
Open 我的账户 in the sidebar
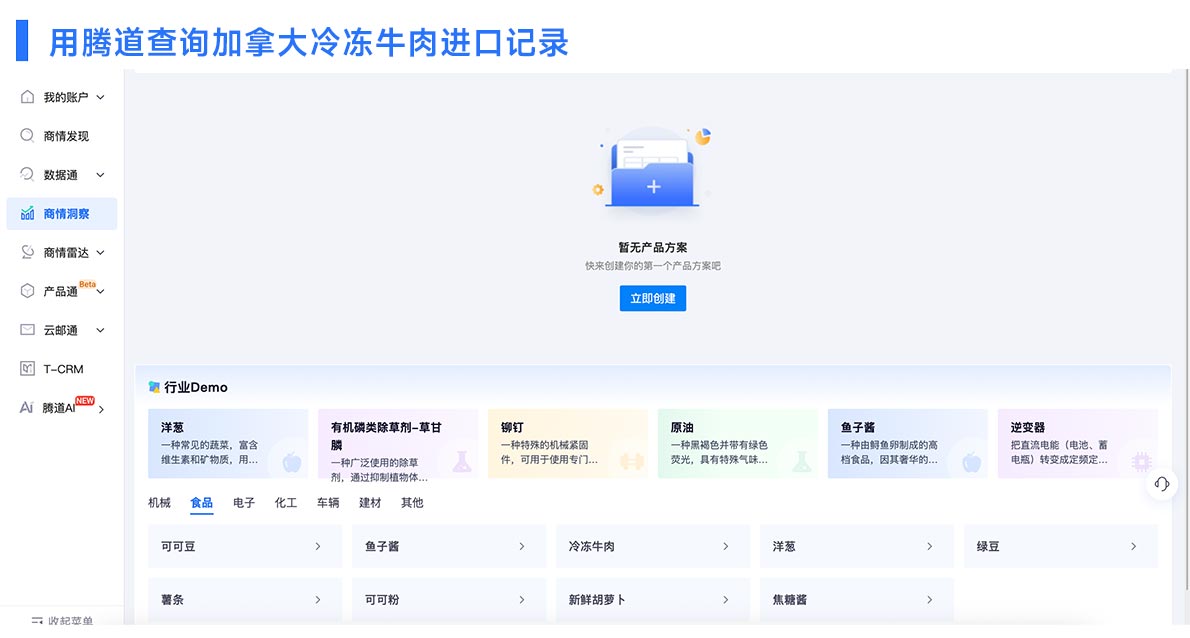tap(57, 96)
